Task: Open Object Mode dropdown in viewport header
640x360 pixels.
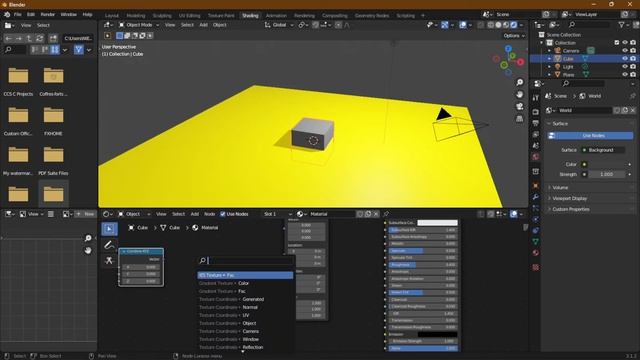Action: point(139,25)
